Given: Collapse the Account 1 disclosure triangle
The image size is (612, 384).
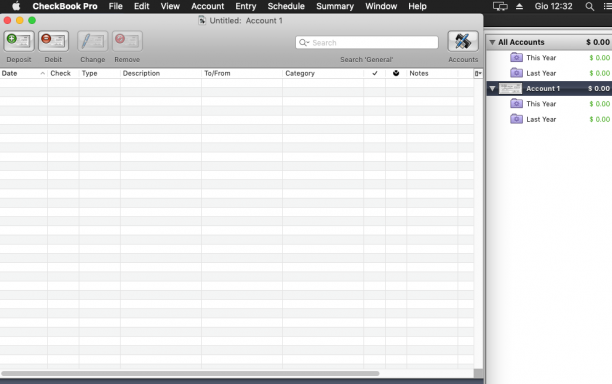Looking at the screenshot, I should [492, 89].
